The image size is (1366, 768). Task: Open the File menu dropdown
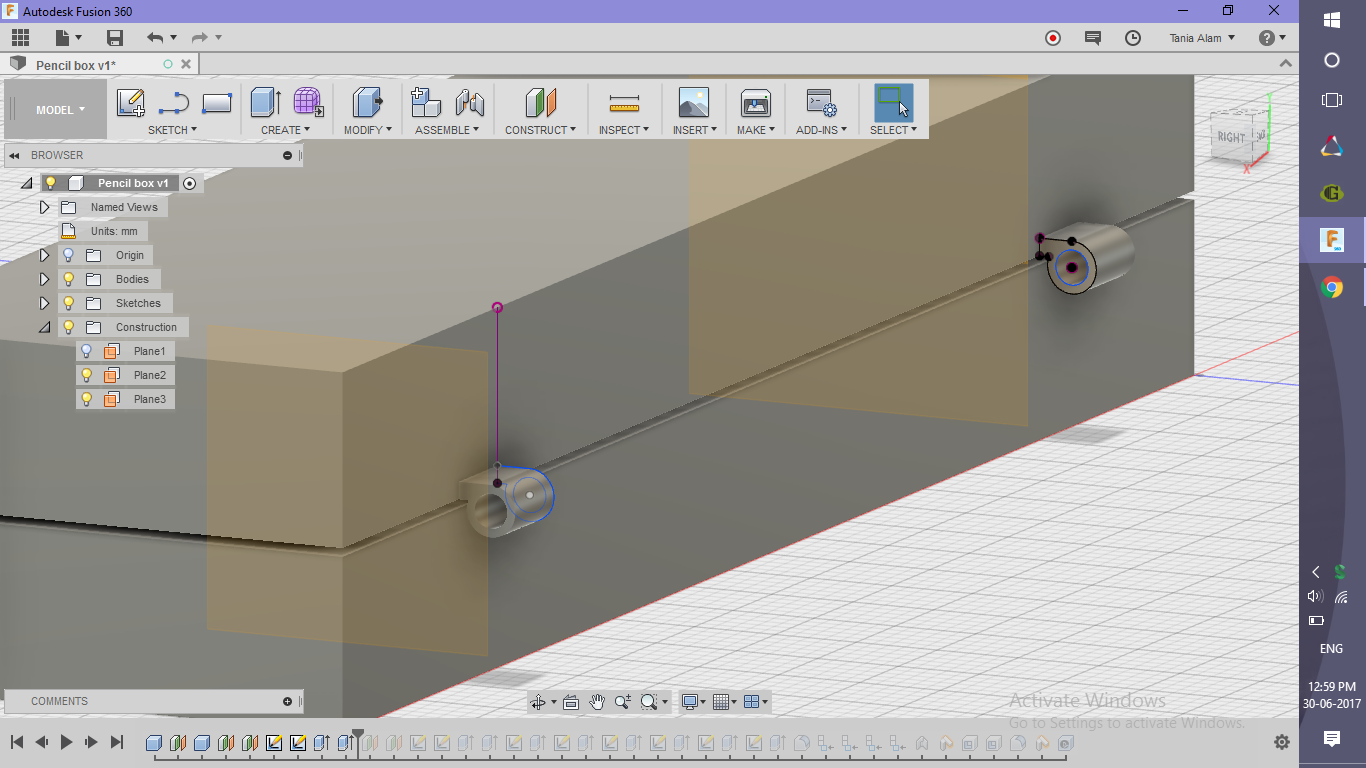click(x=69, y=38)
